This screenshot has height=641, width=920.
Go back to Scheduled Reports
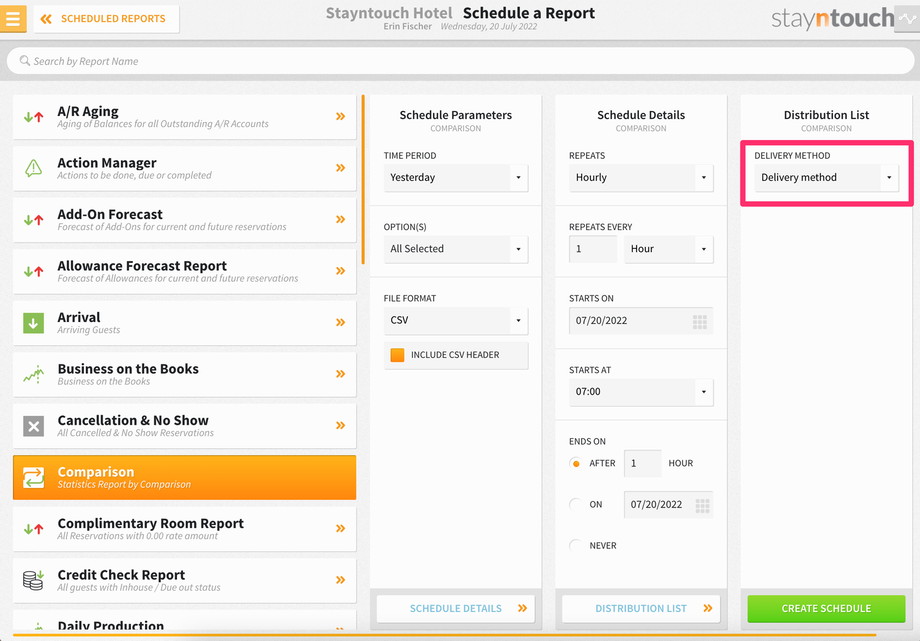(107, 19)
